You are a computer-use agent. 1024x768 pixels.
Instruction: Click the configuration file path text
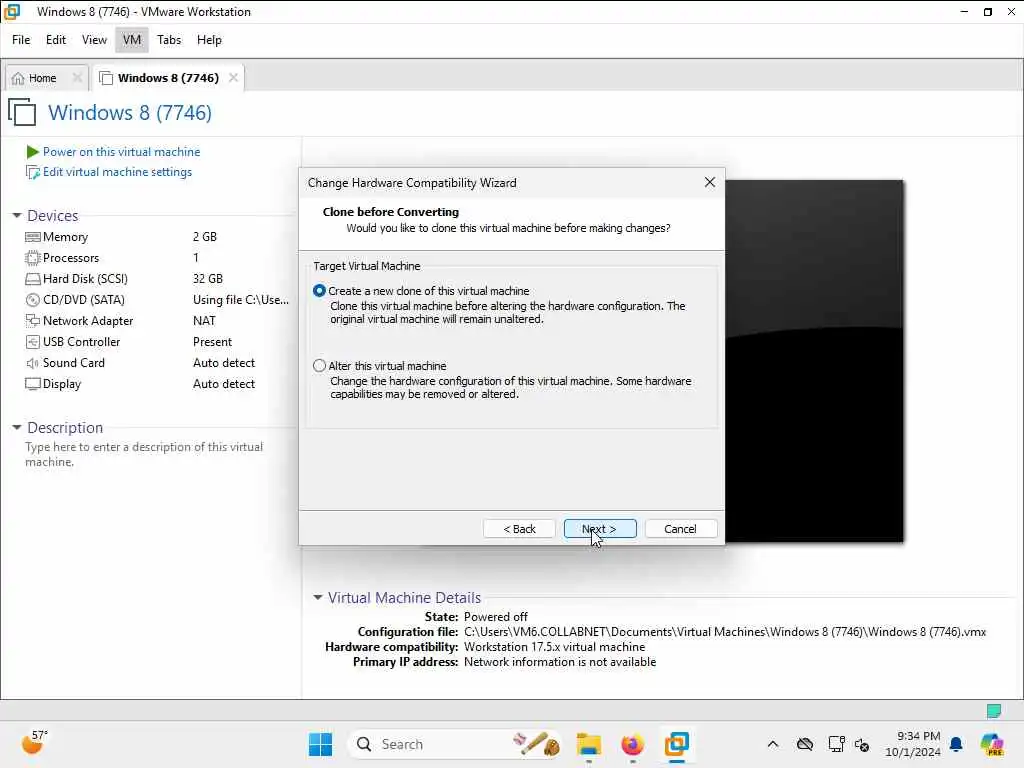tap(725, 632)
